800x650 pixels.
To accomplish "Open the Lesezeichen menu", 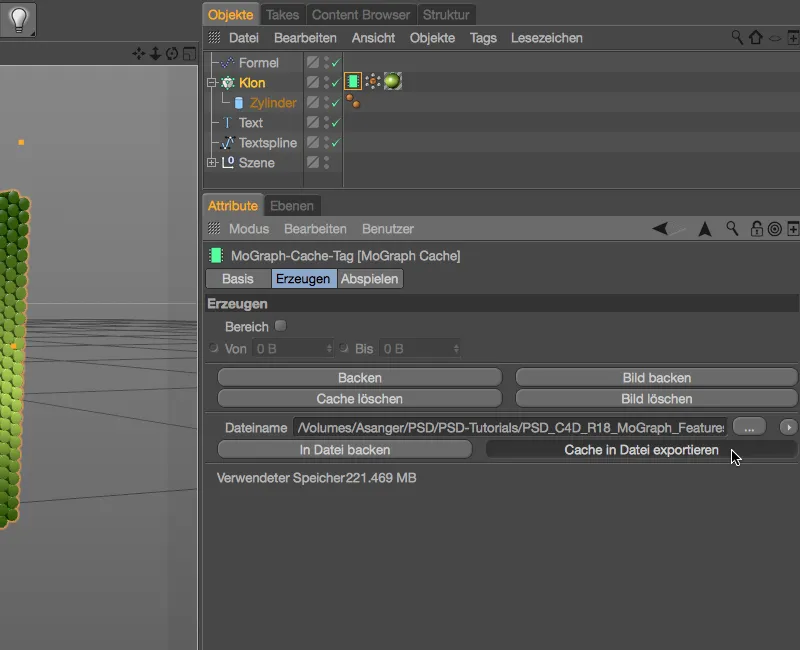I will coord(546,38).
